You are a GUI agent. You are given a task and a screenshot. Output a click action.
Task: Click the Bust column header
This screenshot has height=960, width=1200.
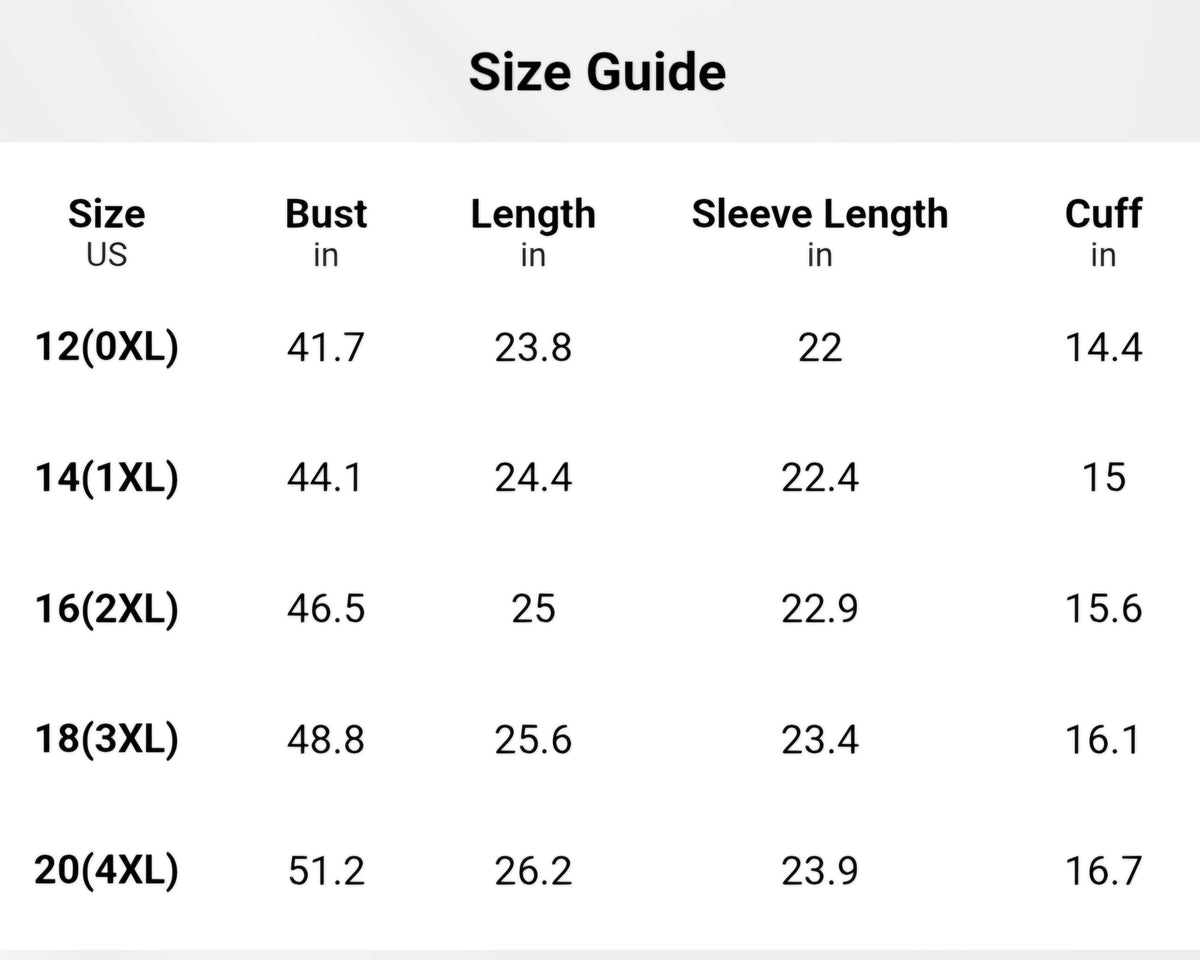(326, 232)
